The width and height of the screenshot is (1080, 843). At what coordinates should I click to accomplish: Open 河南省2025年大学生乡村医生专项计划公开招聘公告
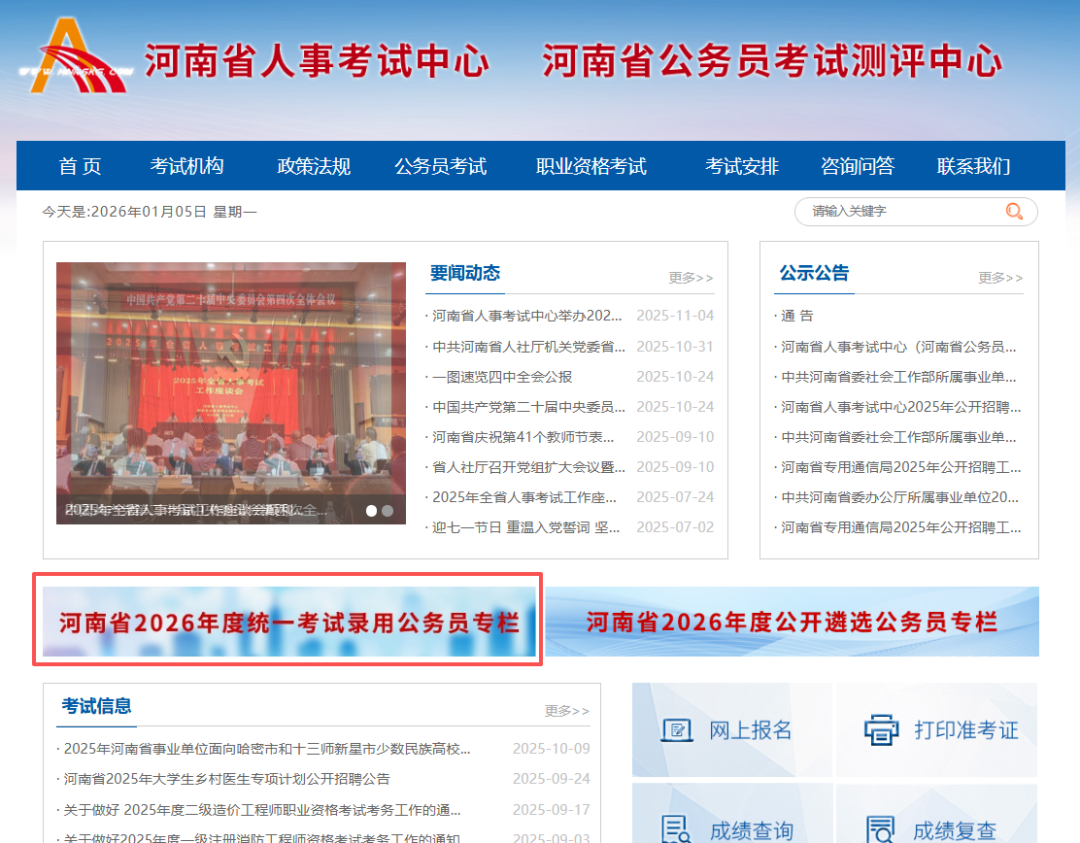point(227,779)
